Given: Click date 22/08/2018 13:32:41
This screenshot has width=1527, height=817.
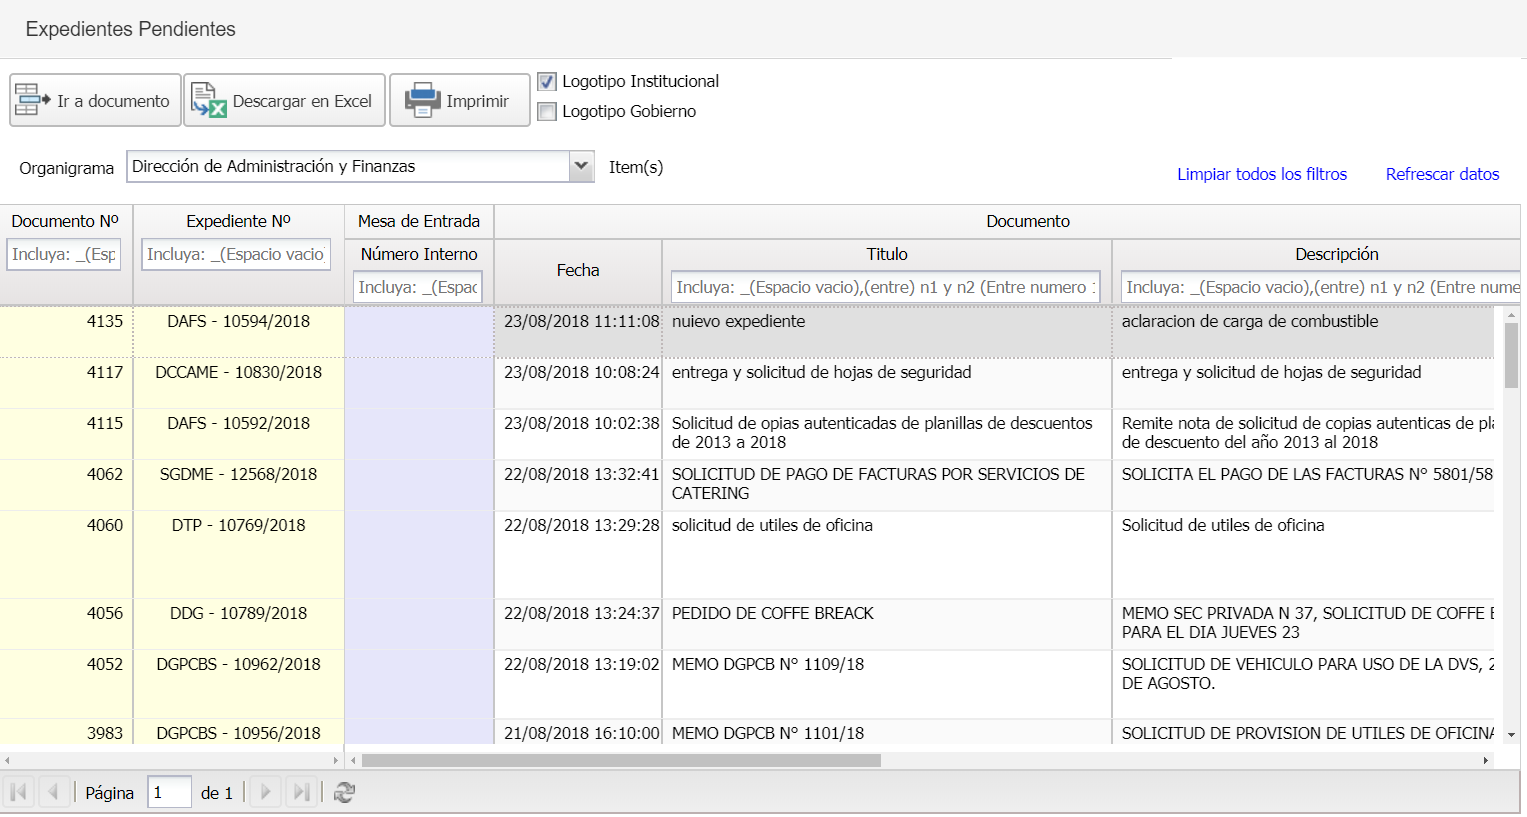Looking at the screenshot, I should (581, 474).
